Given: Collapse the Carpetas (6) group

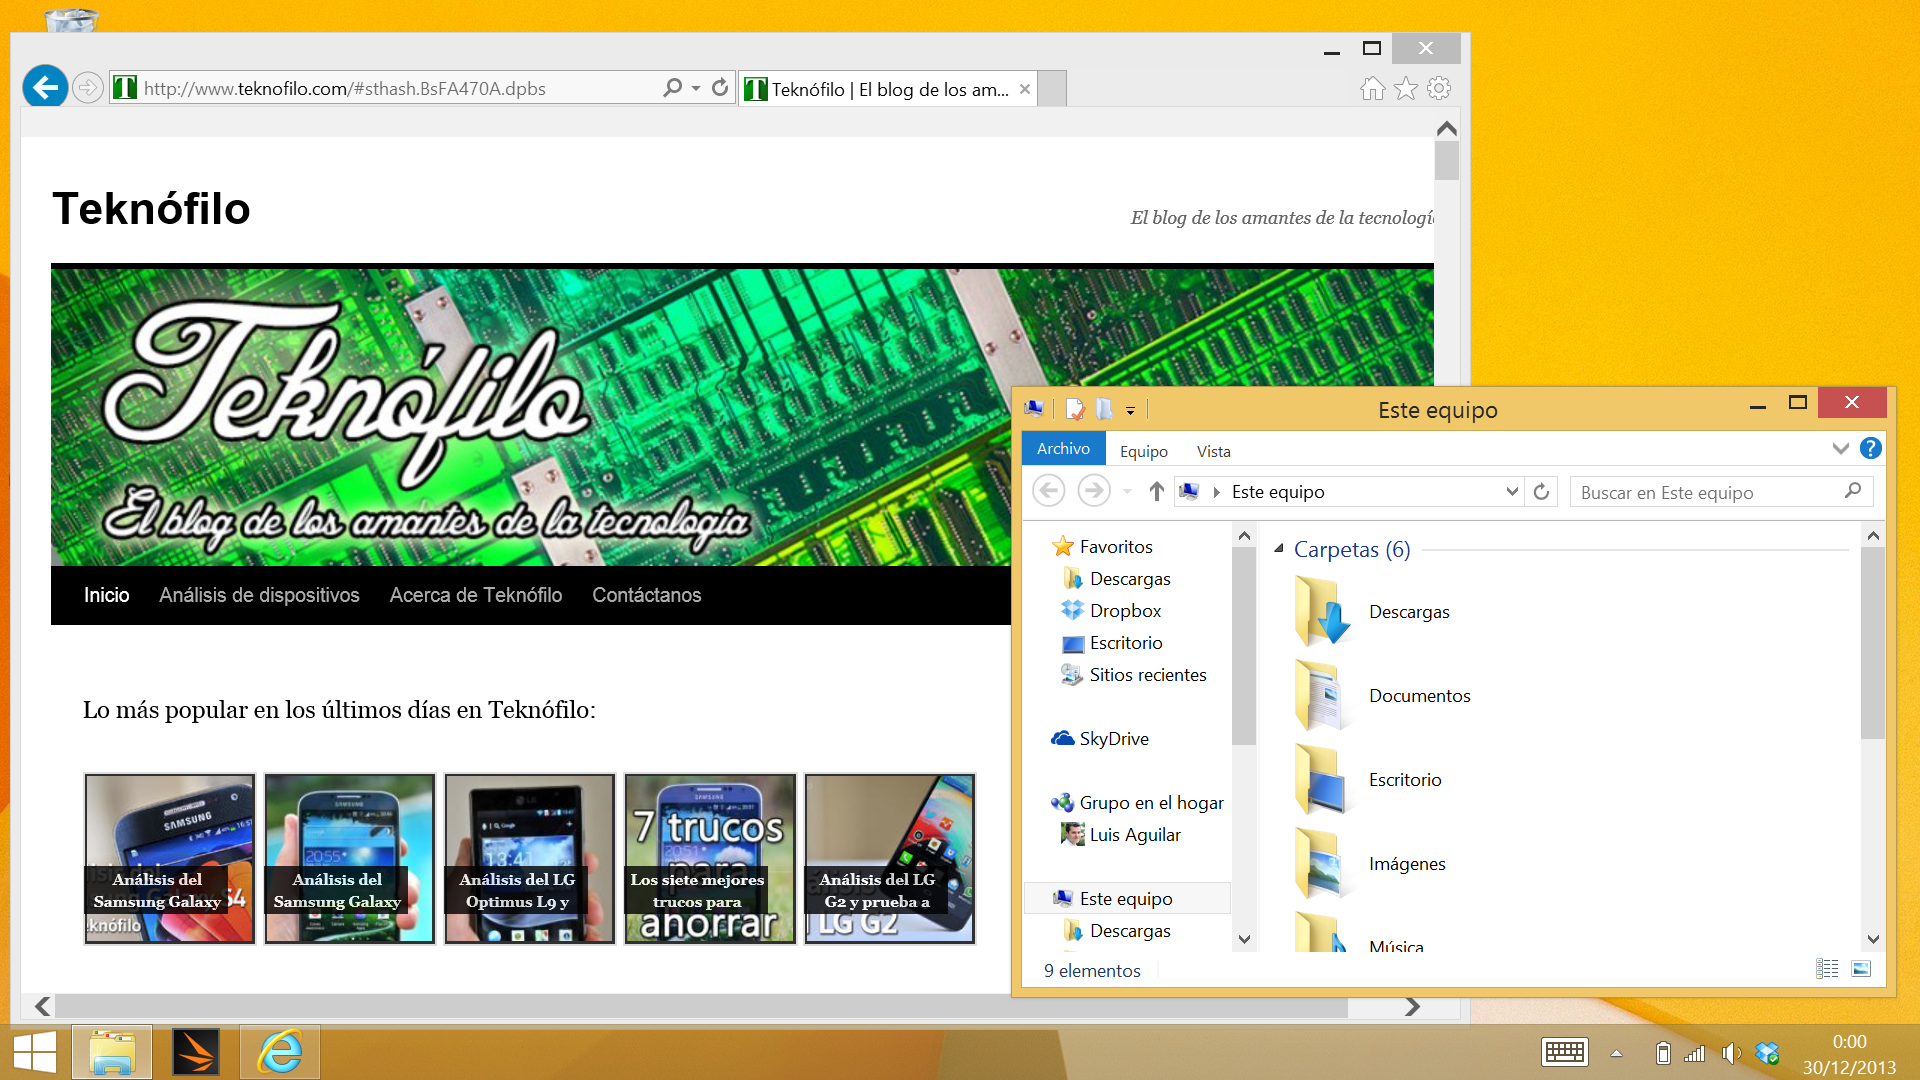Looking at the screenshot, I should click(x=1279, y=548).
